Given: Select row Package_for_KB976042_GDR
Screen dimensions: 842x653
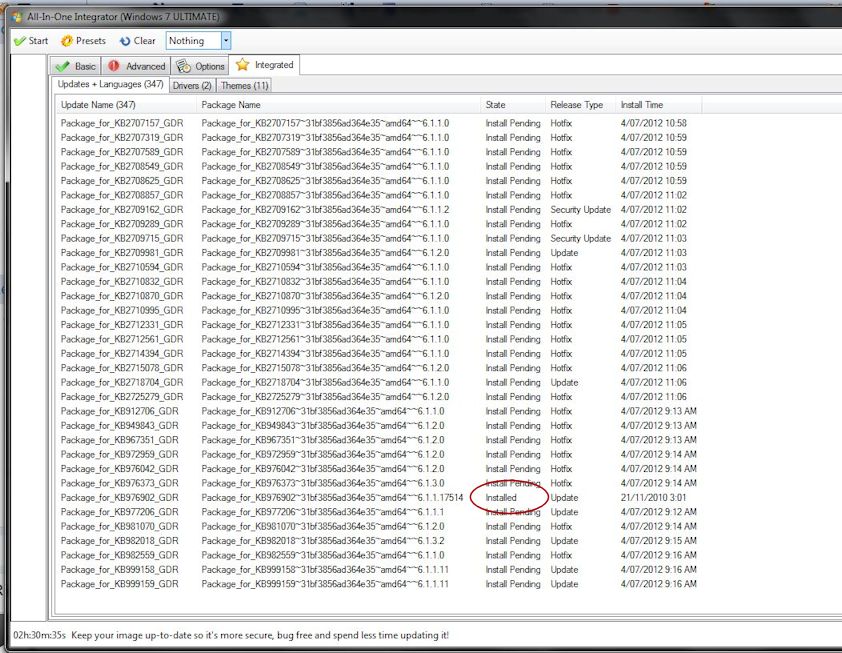Looking at the screenshot, I should (x=379, y=469).
